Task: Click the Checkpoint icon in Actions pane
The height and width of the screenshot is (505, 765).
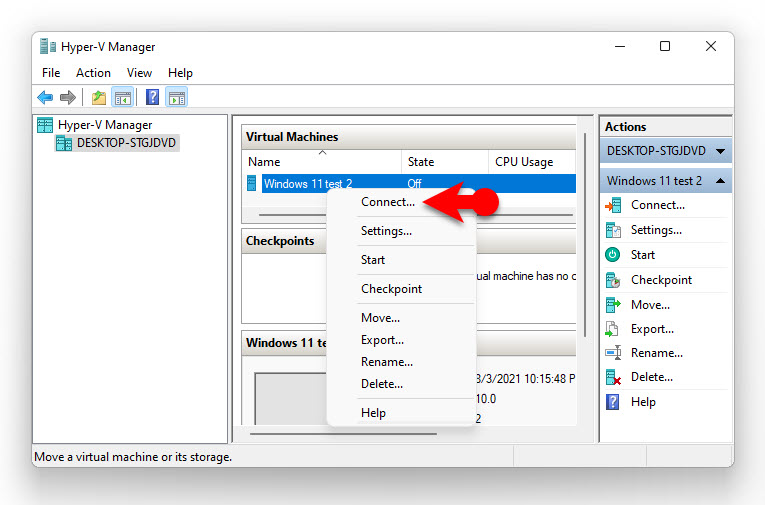Action: pyautogui.click(x=613, y=280)
